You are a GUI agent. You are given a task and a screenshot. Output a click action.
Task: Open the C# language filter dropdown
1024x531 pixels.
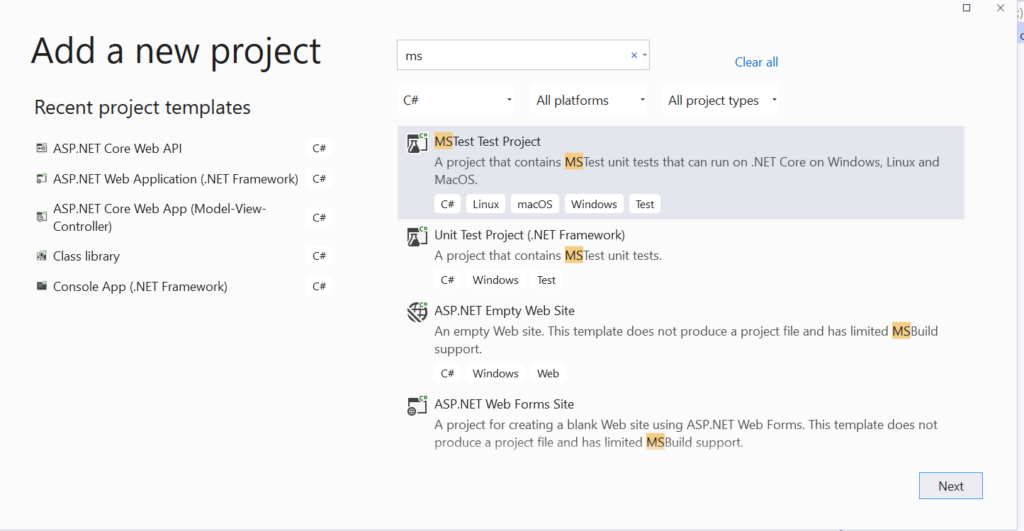(x=456, y=100)
